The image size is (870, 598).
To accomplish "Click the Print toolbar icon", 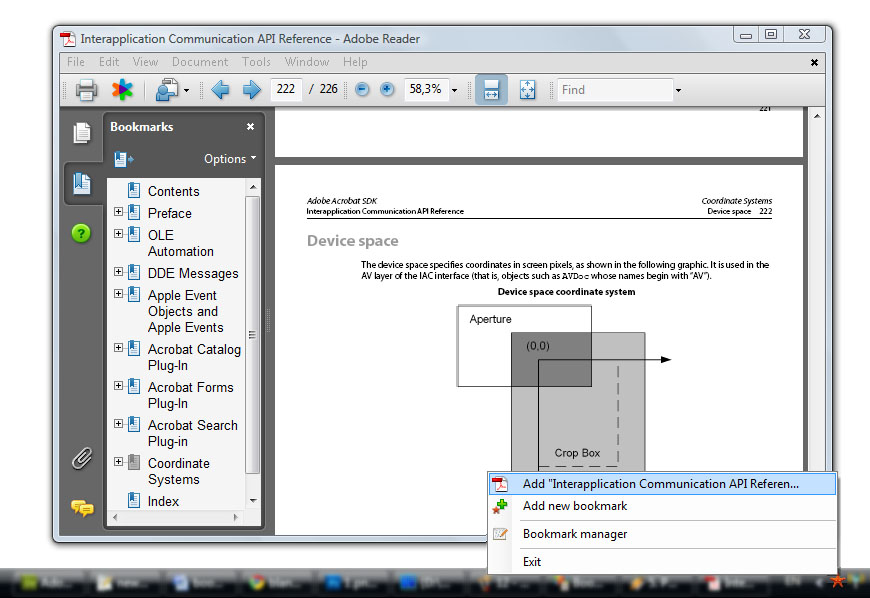I will (x=86, y=89).
